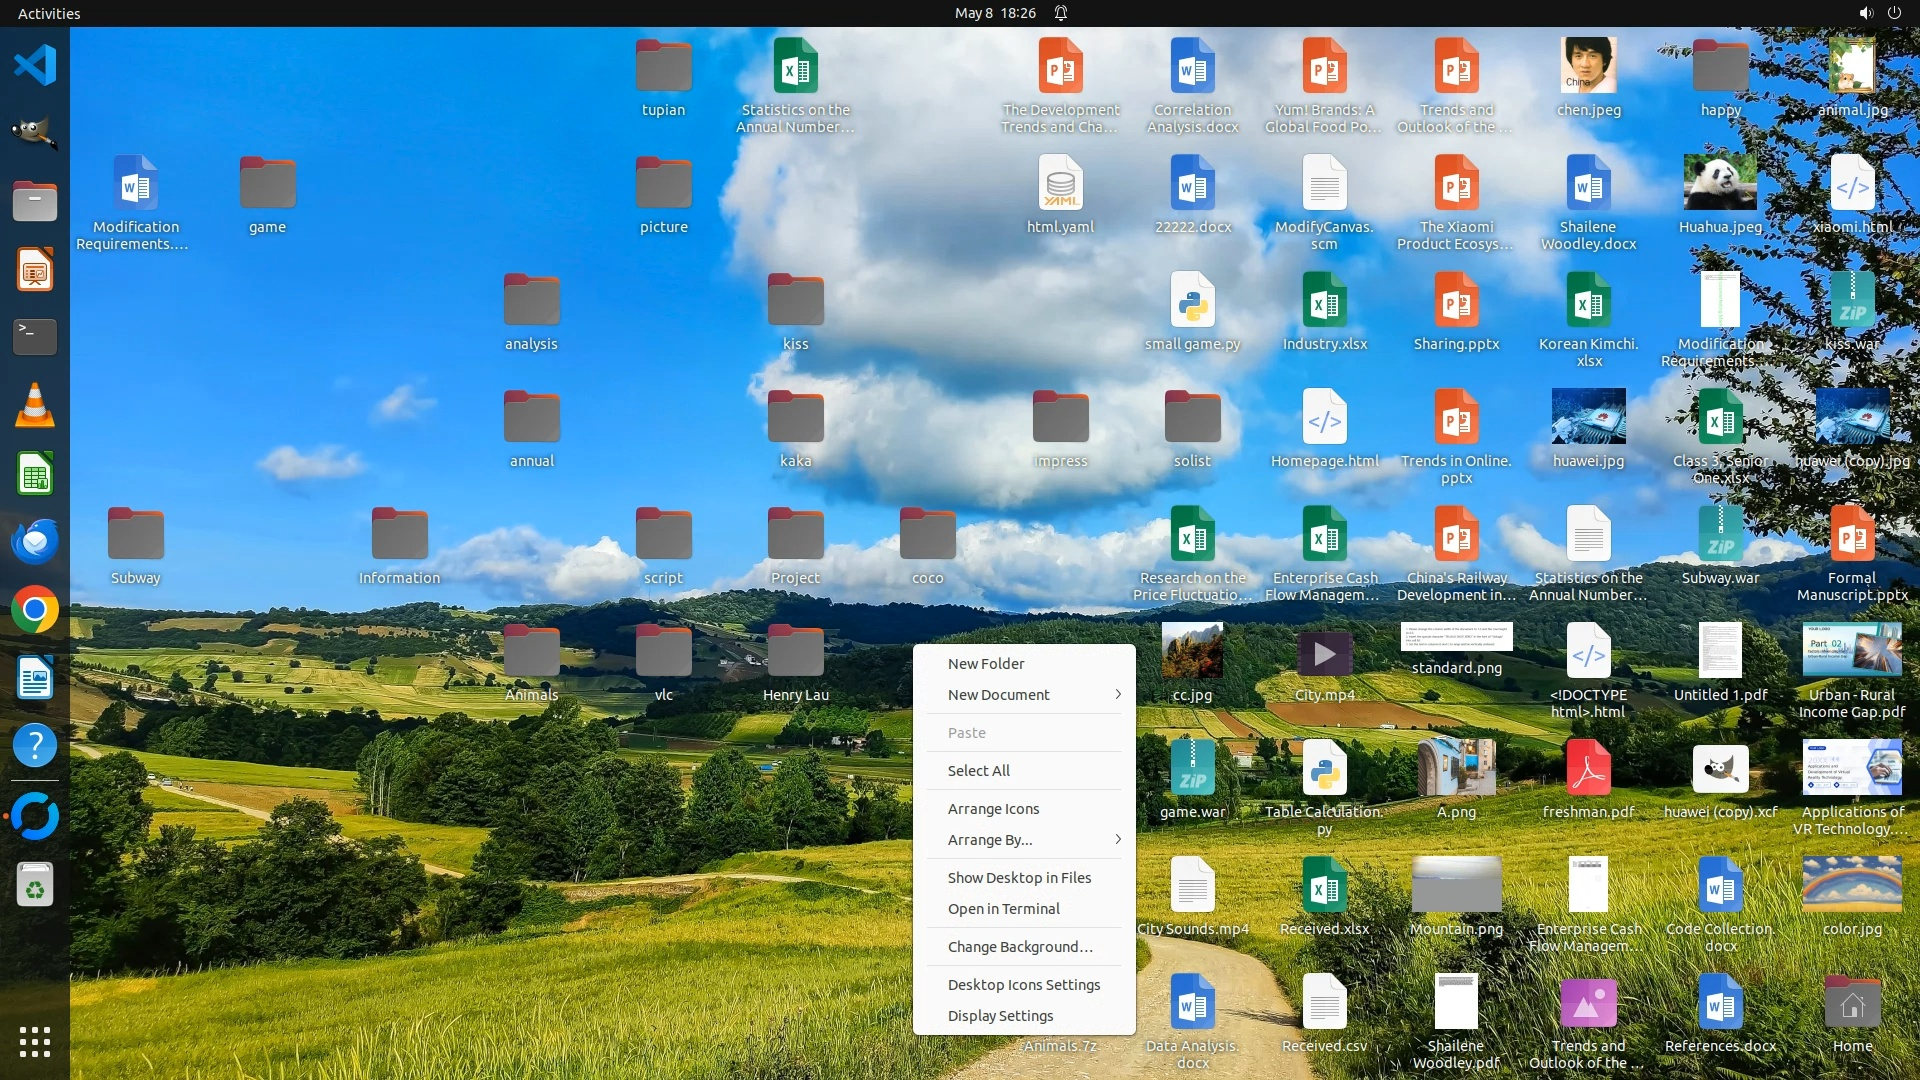The image size is (1920, 1080).
Task: Open the Terminal dock icon
Action: [x=35, y=337]
